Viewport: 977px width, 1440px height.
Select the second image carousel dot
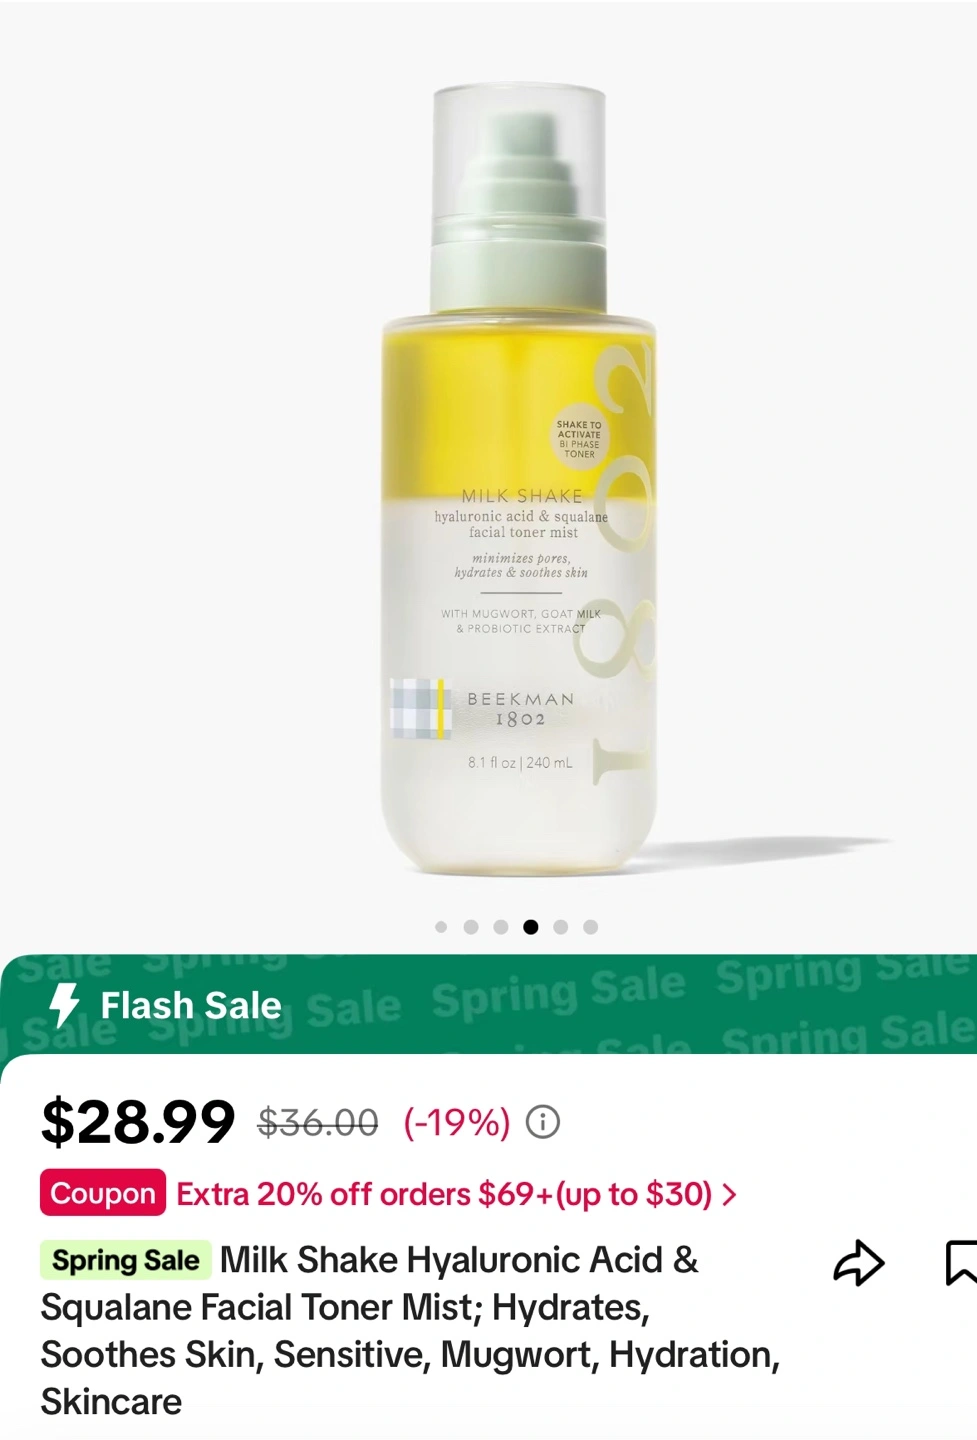point(471,927)
